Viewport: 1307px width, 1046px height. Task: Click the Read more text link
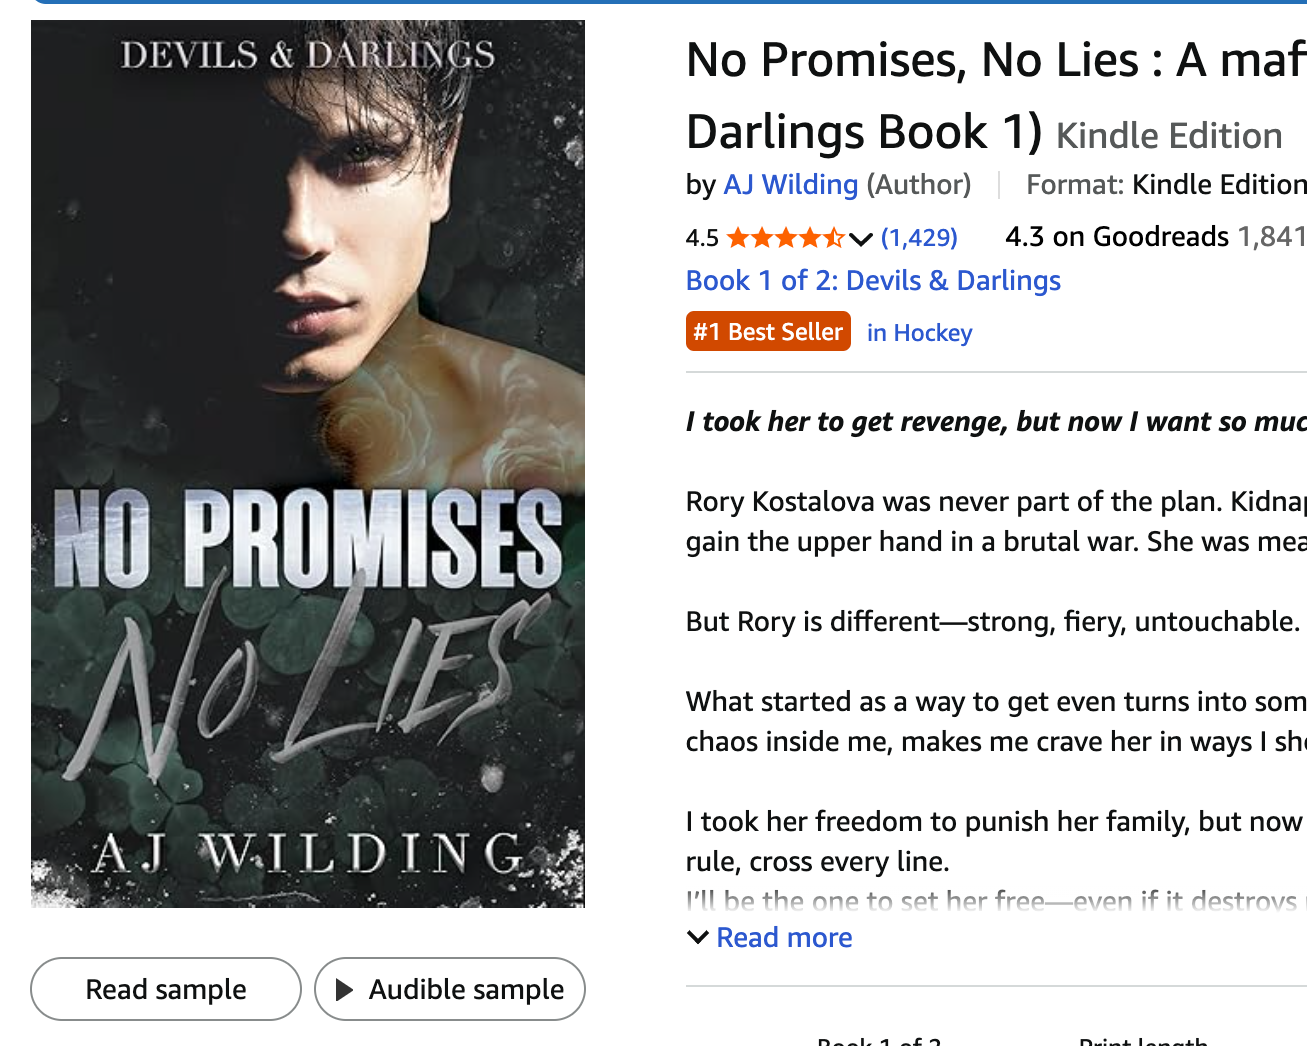pyautogui.click(x=784, y=938)
